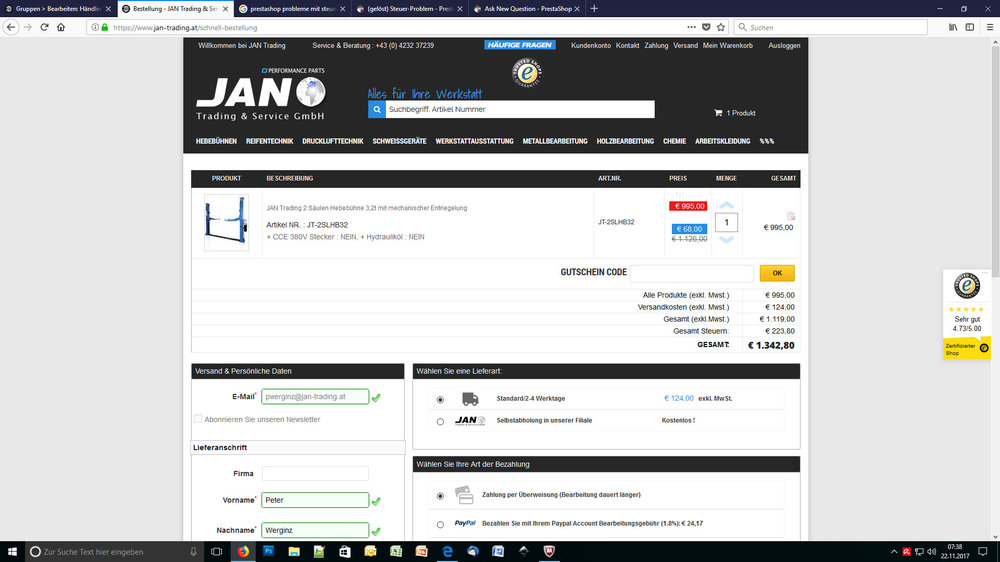Click the Nachname field with Werginz
Screen dimensions: 1000x562
point(315,530)
